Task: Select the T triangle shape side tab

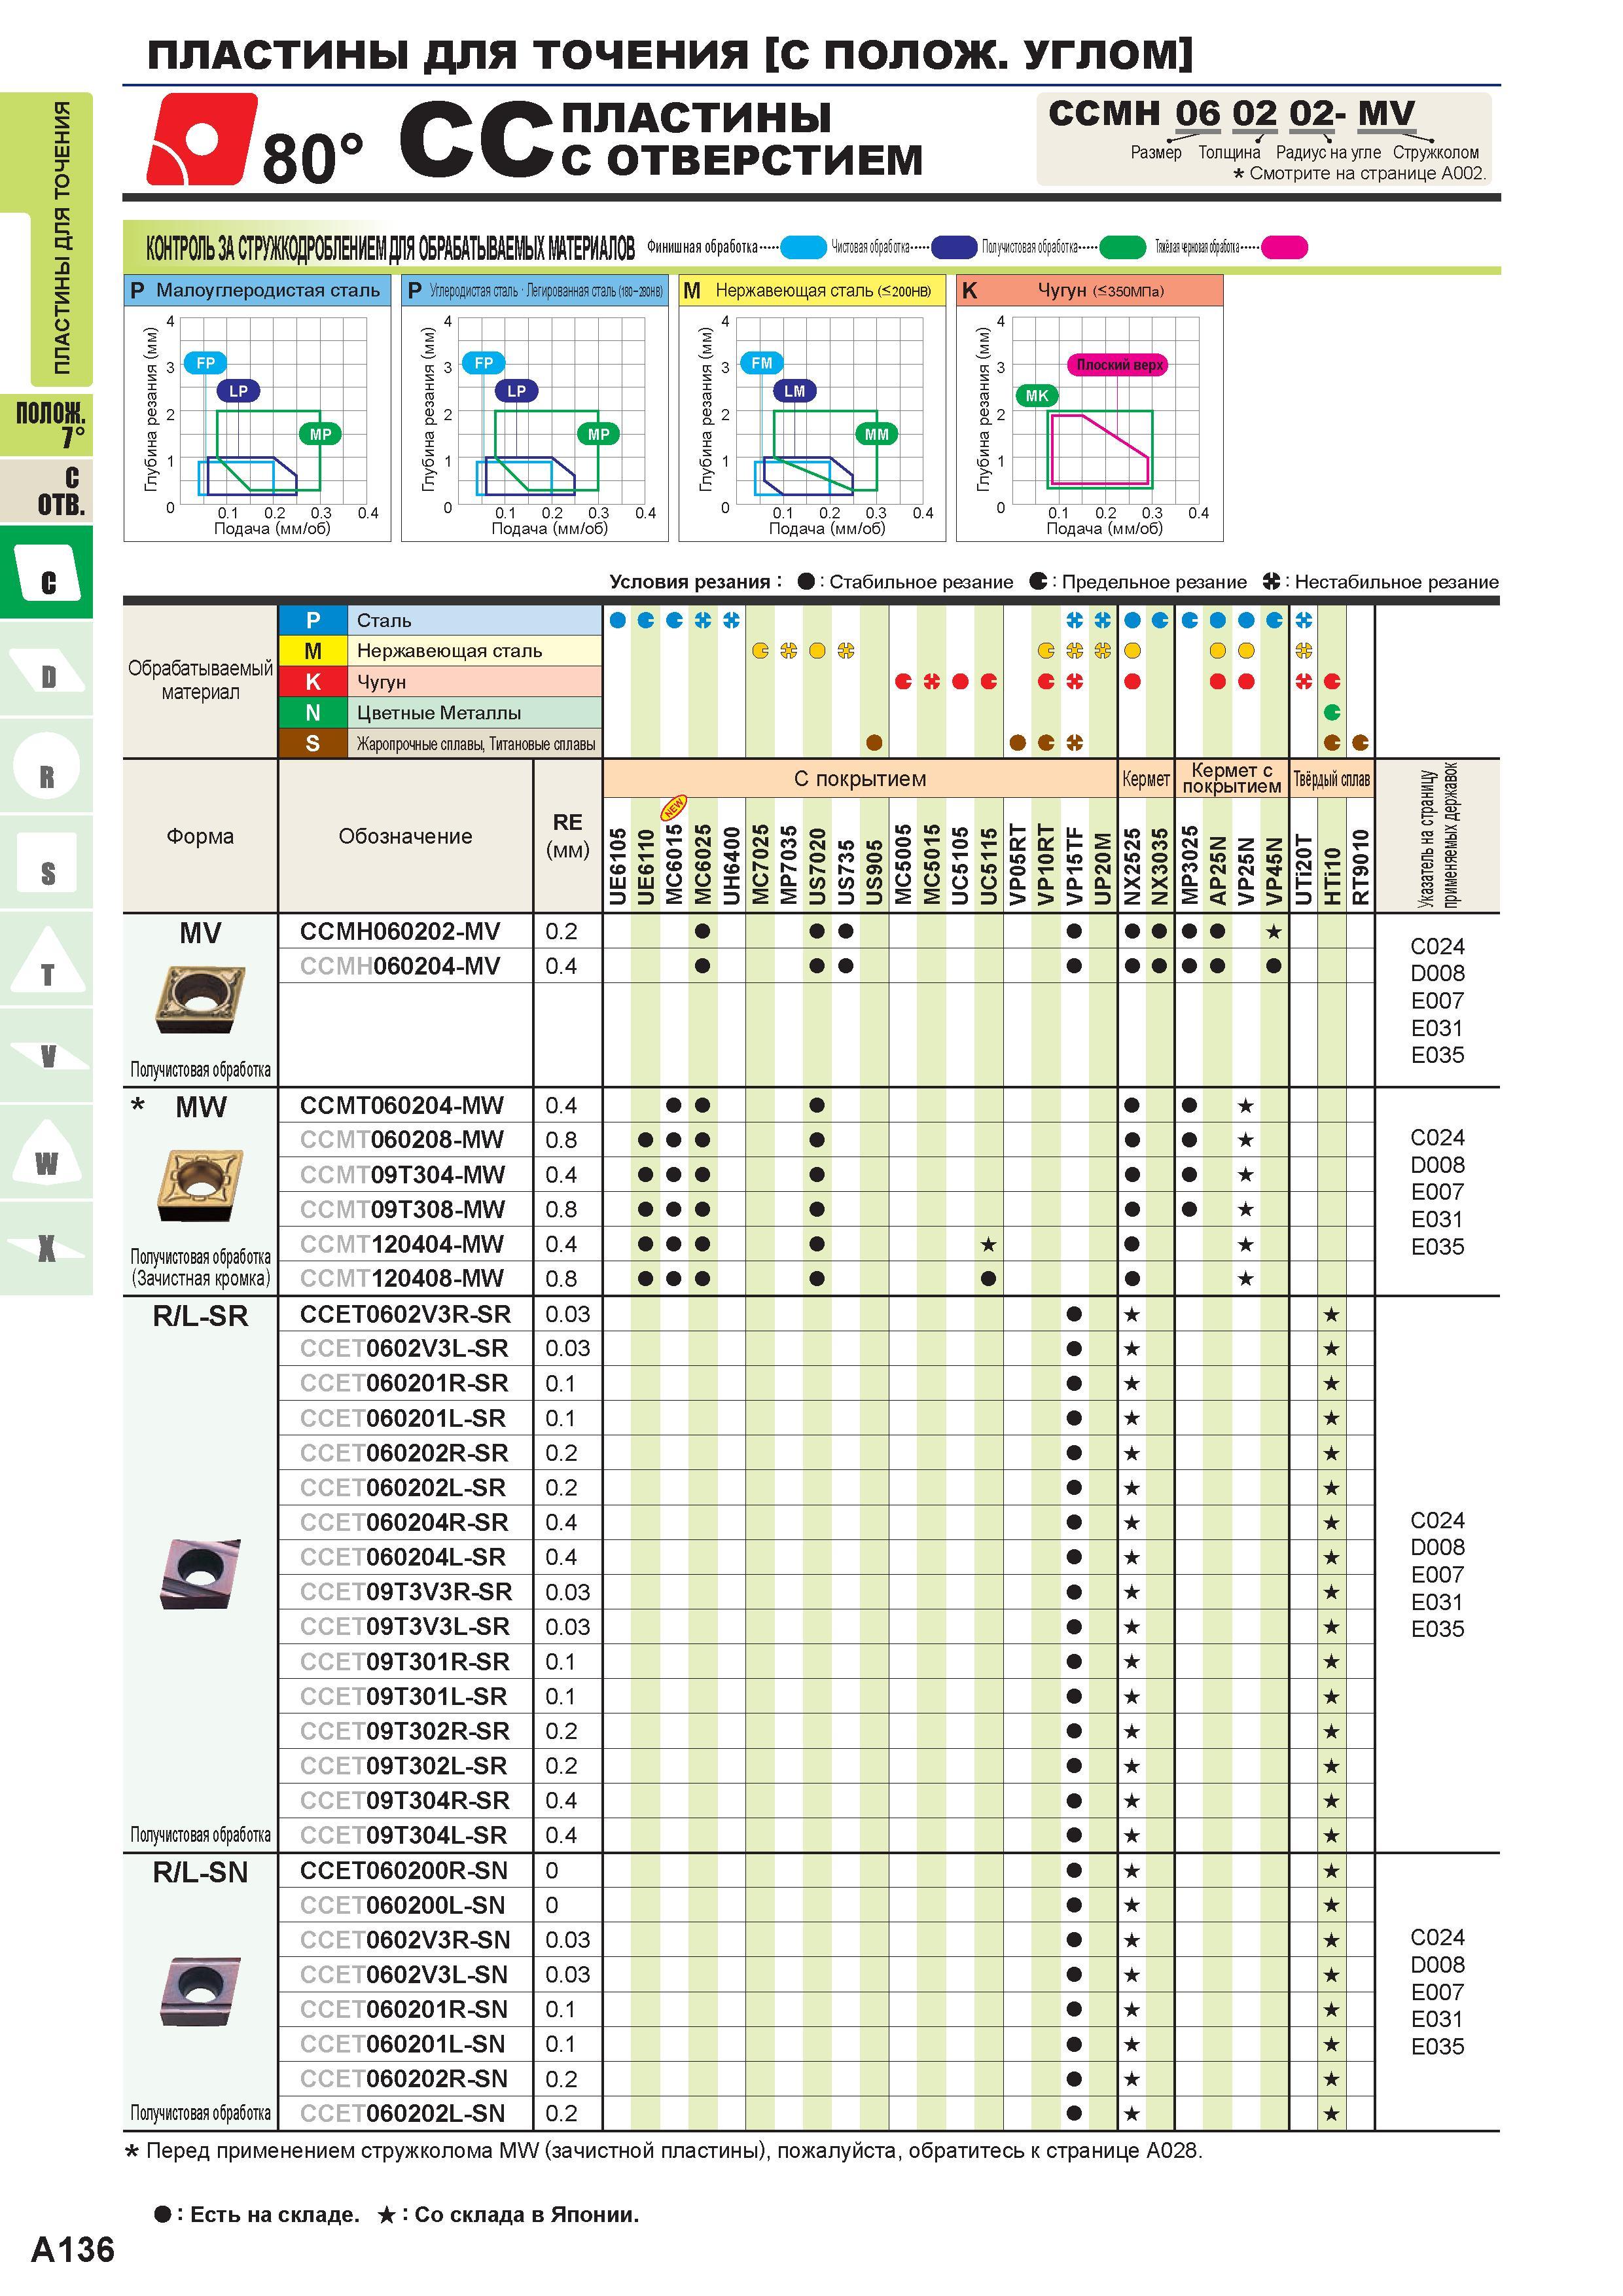Action: pyautogui.click(x=46, y=960)
